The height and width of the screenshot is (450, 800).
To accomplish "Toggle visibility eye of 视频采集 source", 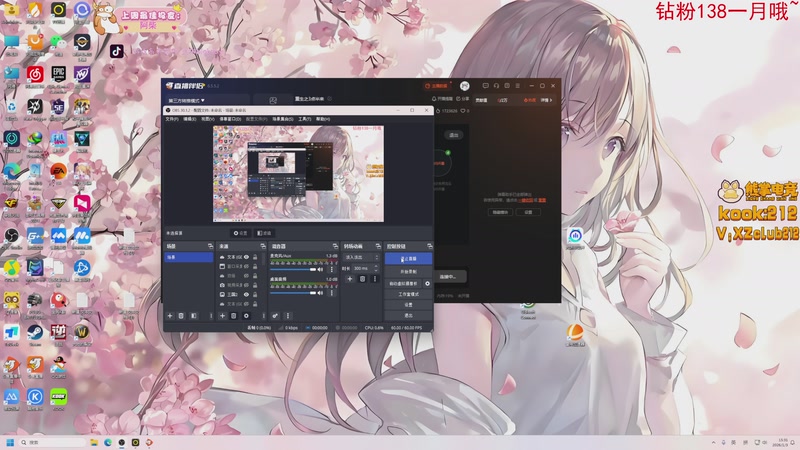I will click(x=246, y=285).
